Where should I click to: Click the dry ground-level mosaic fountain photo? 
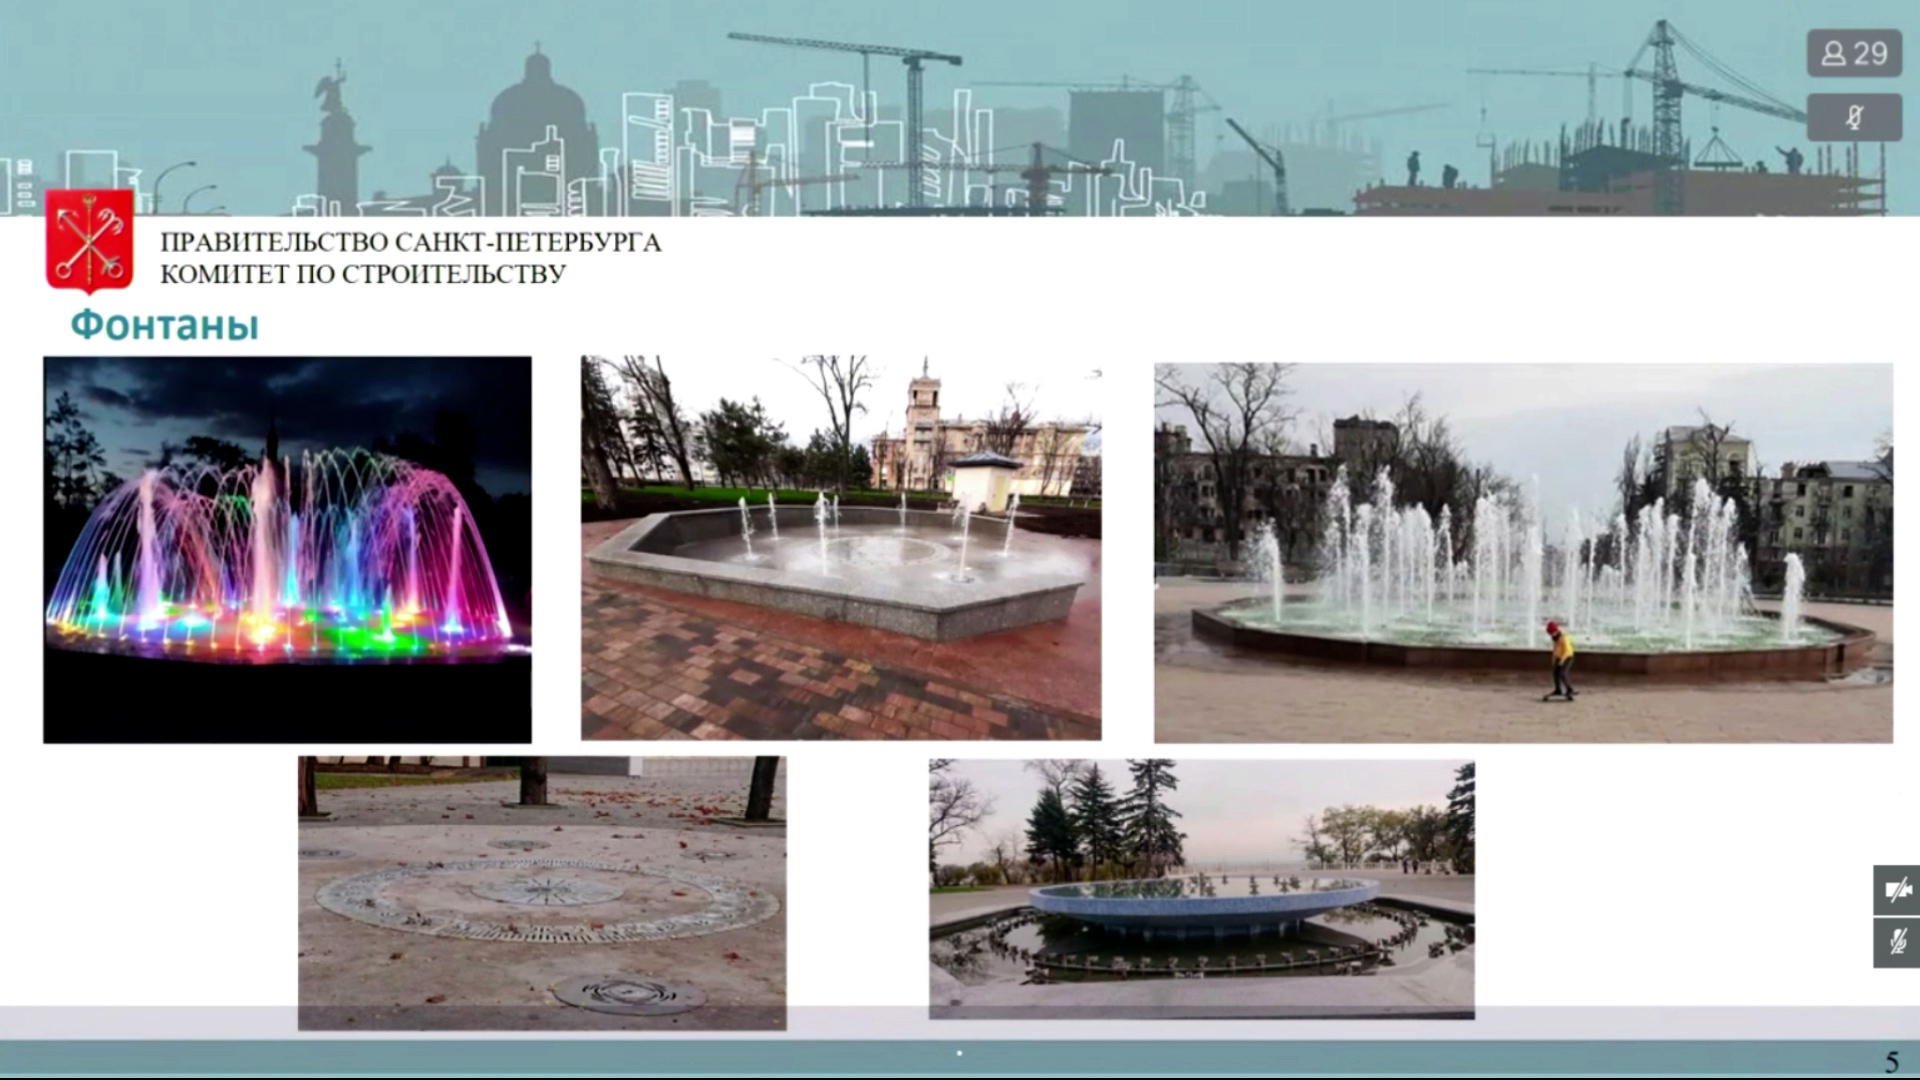[x=541, y=892]
